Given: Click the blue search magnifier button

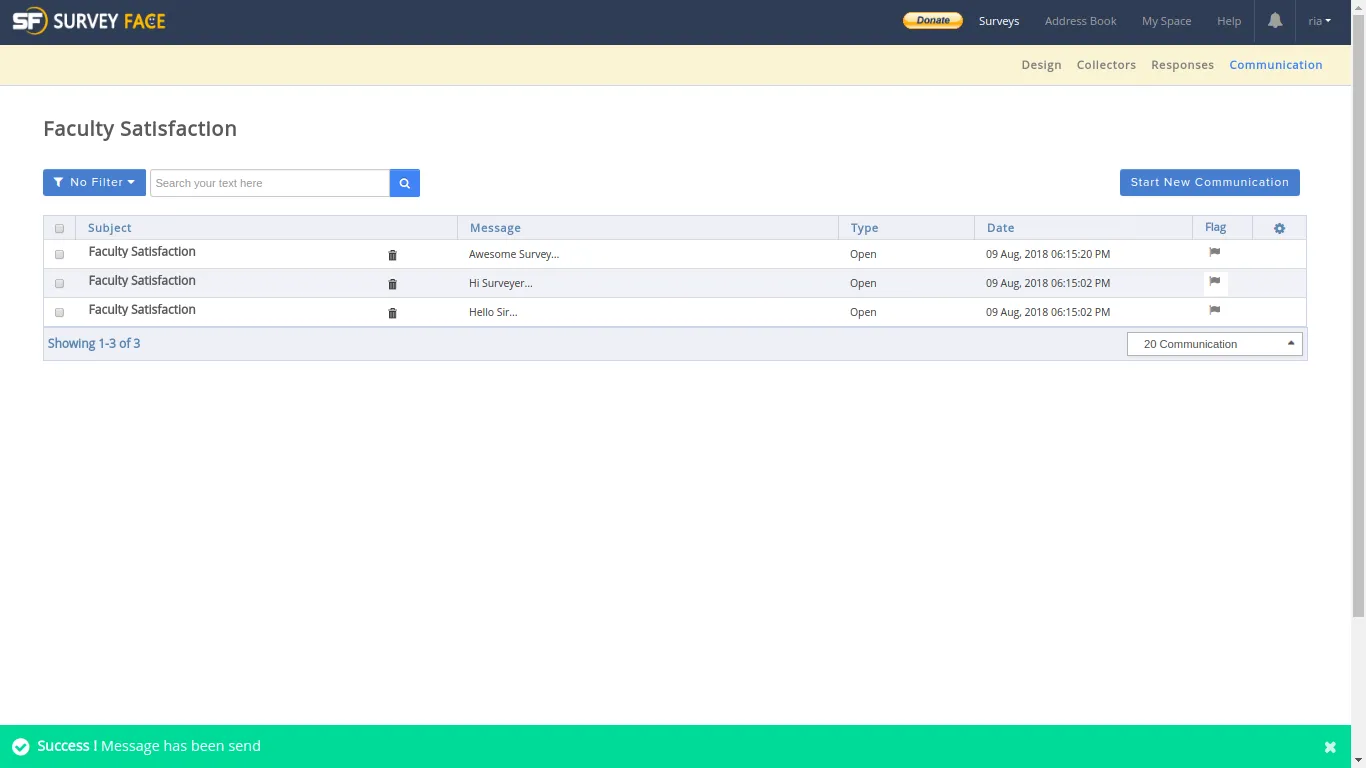Looking at the screenshot, I should pos(404,183).
